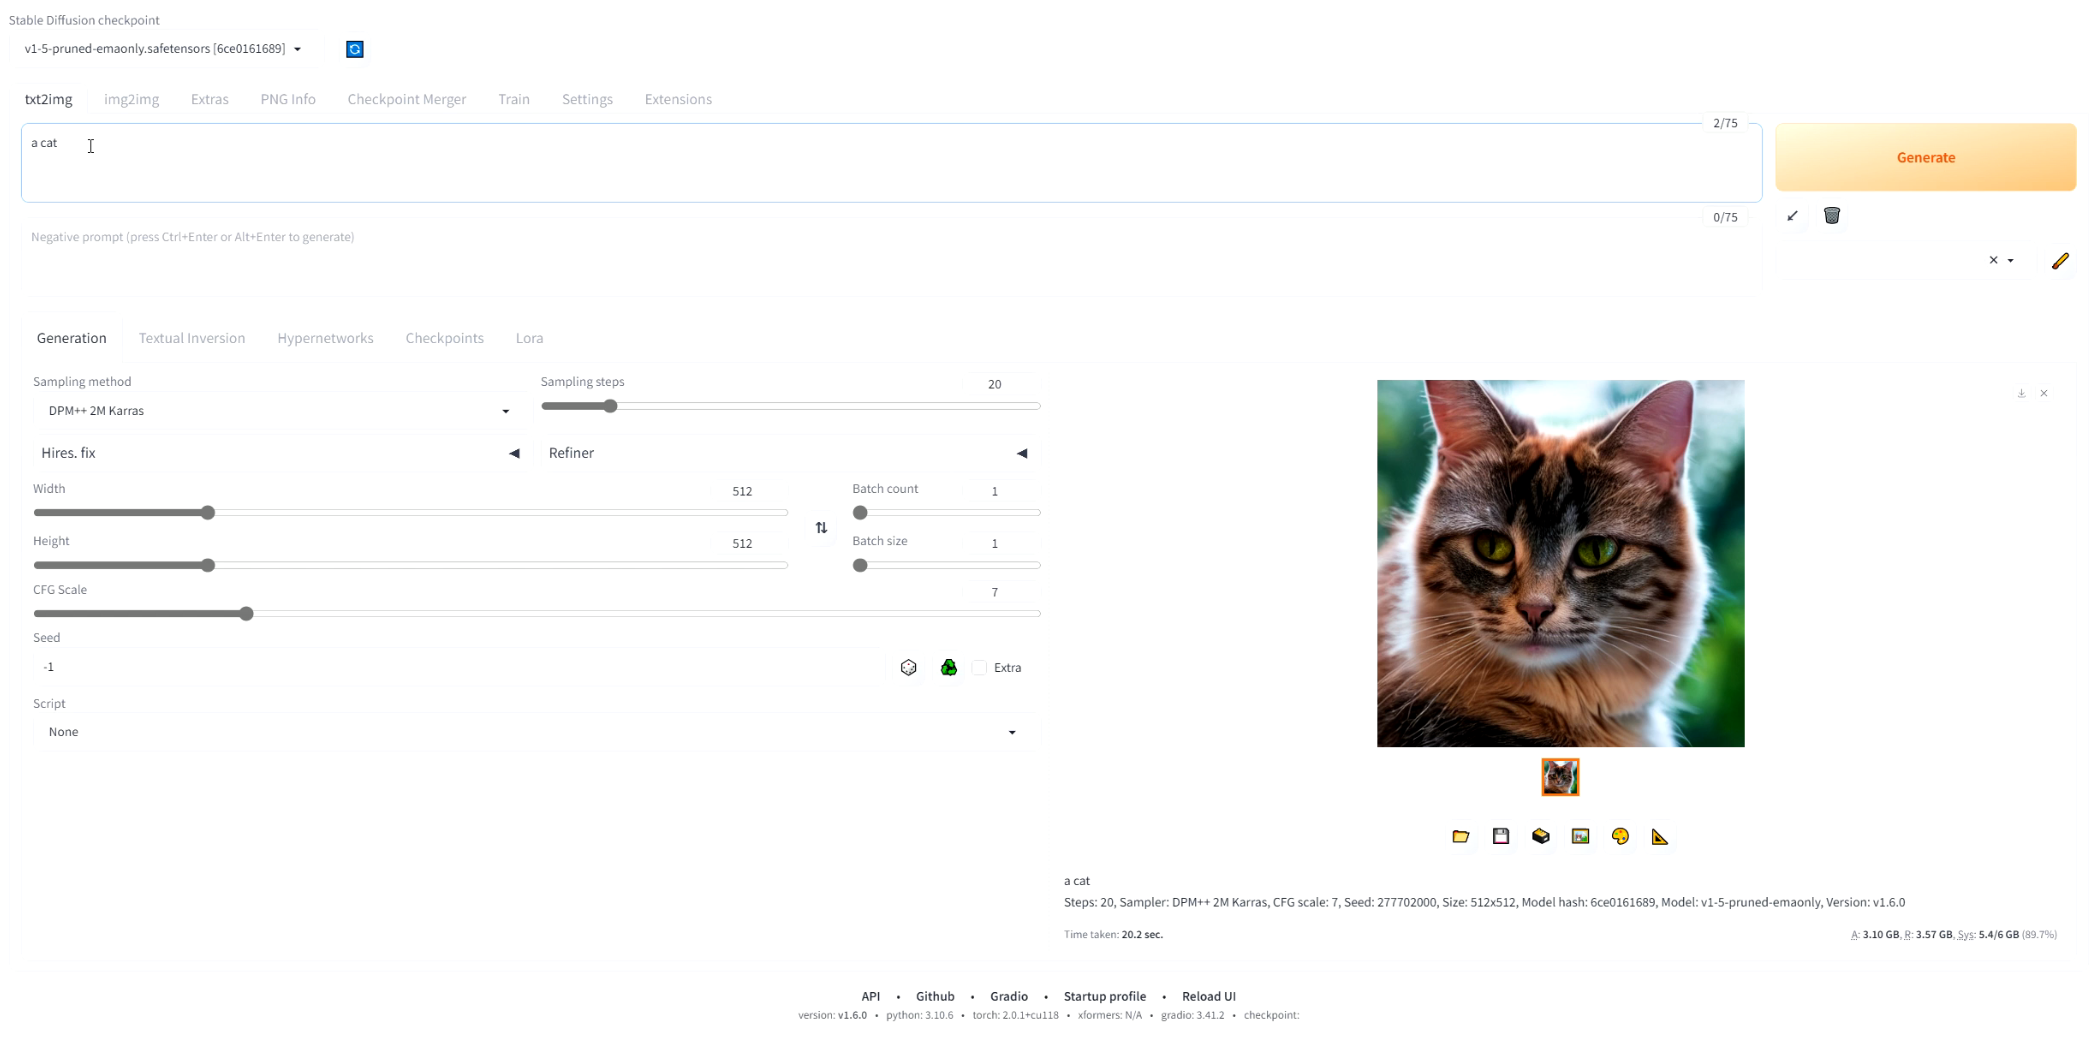Send image to img2img icon
Viewport: 2099px width, 1049px height.
pos(1580,836)
